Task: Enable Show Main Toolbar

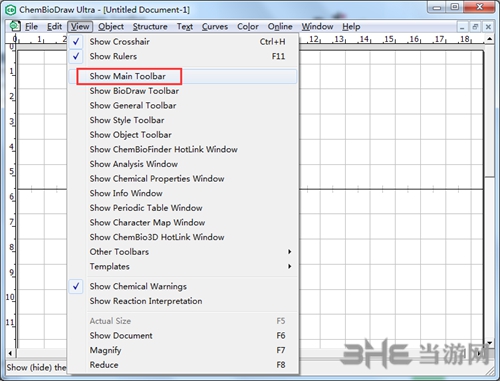Action: pyautogui.click(x=183, y=76)
